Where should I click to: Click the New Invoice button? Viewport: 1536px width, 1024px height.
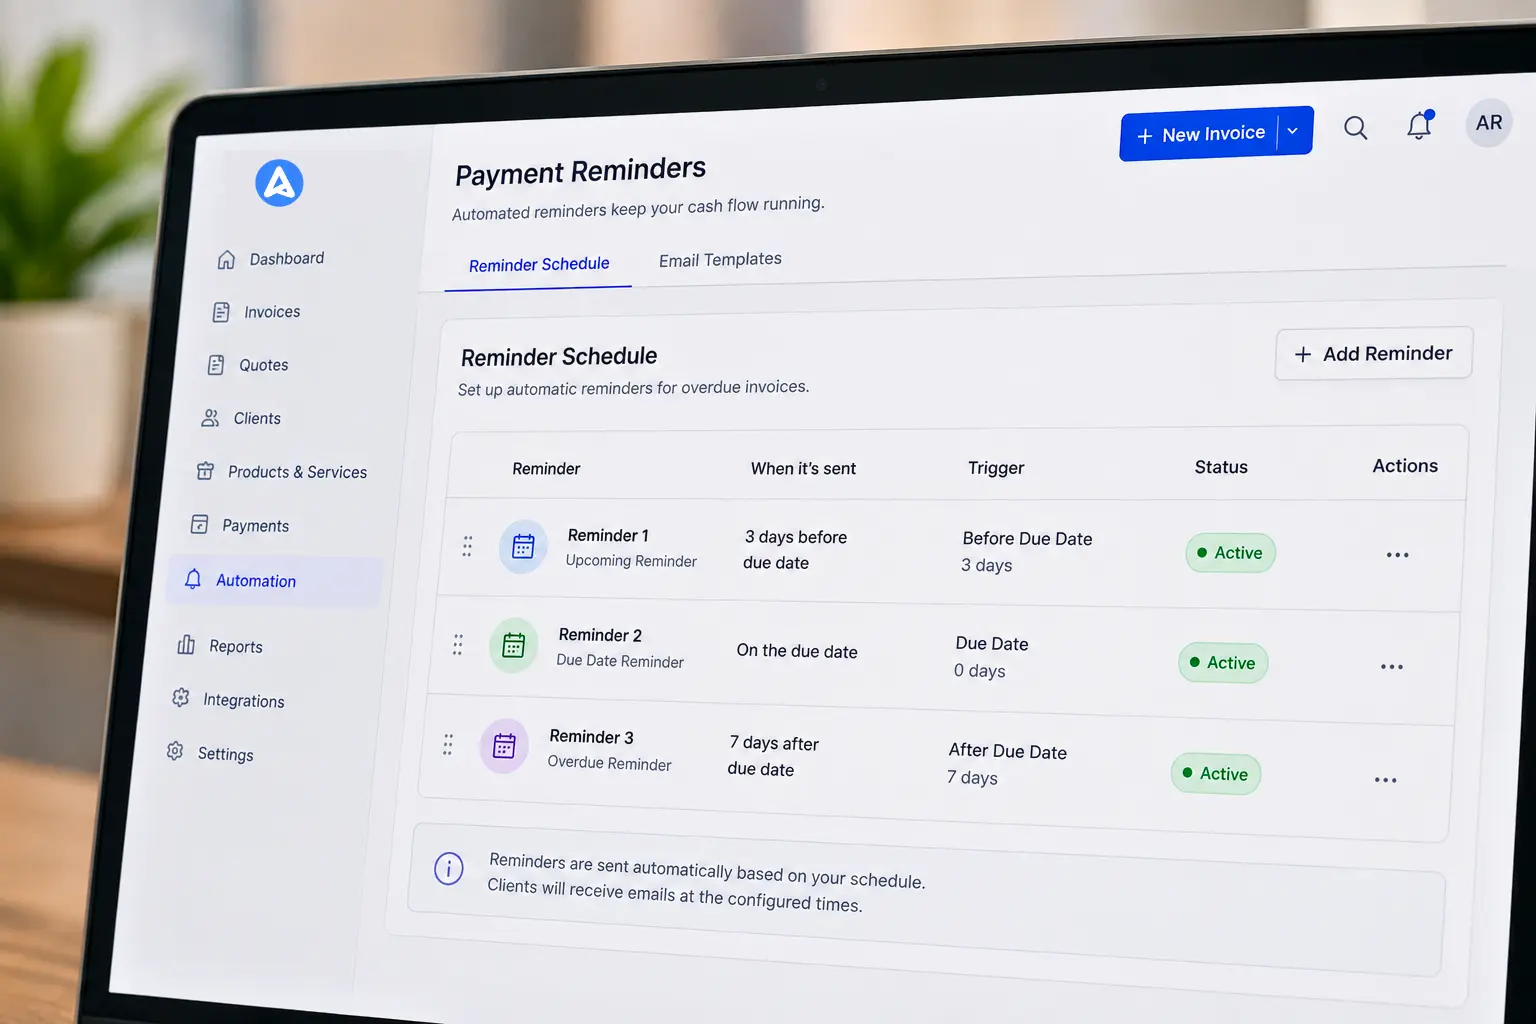click(x=1199, y=134)
